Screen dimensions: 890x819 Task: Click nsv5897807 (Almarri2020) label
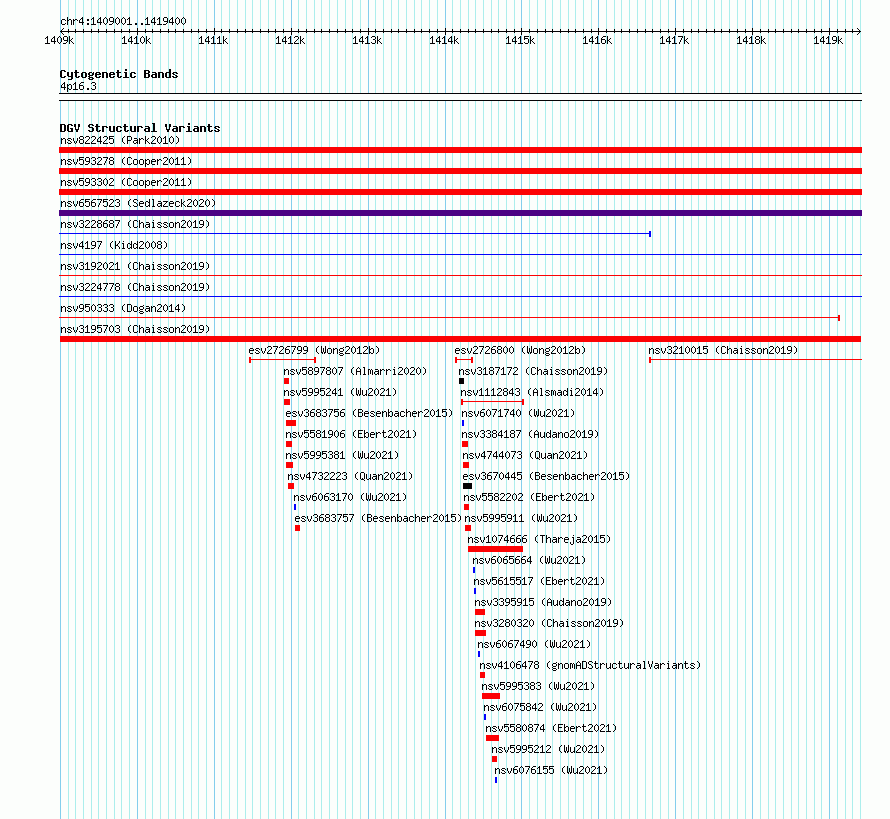coord(355,371)
